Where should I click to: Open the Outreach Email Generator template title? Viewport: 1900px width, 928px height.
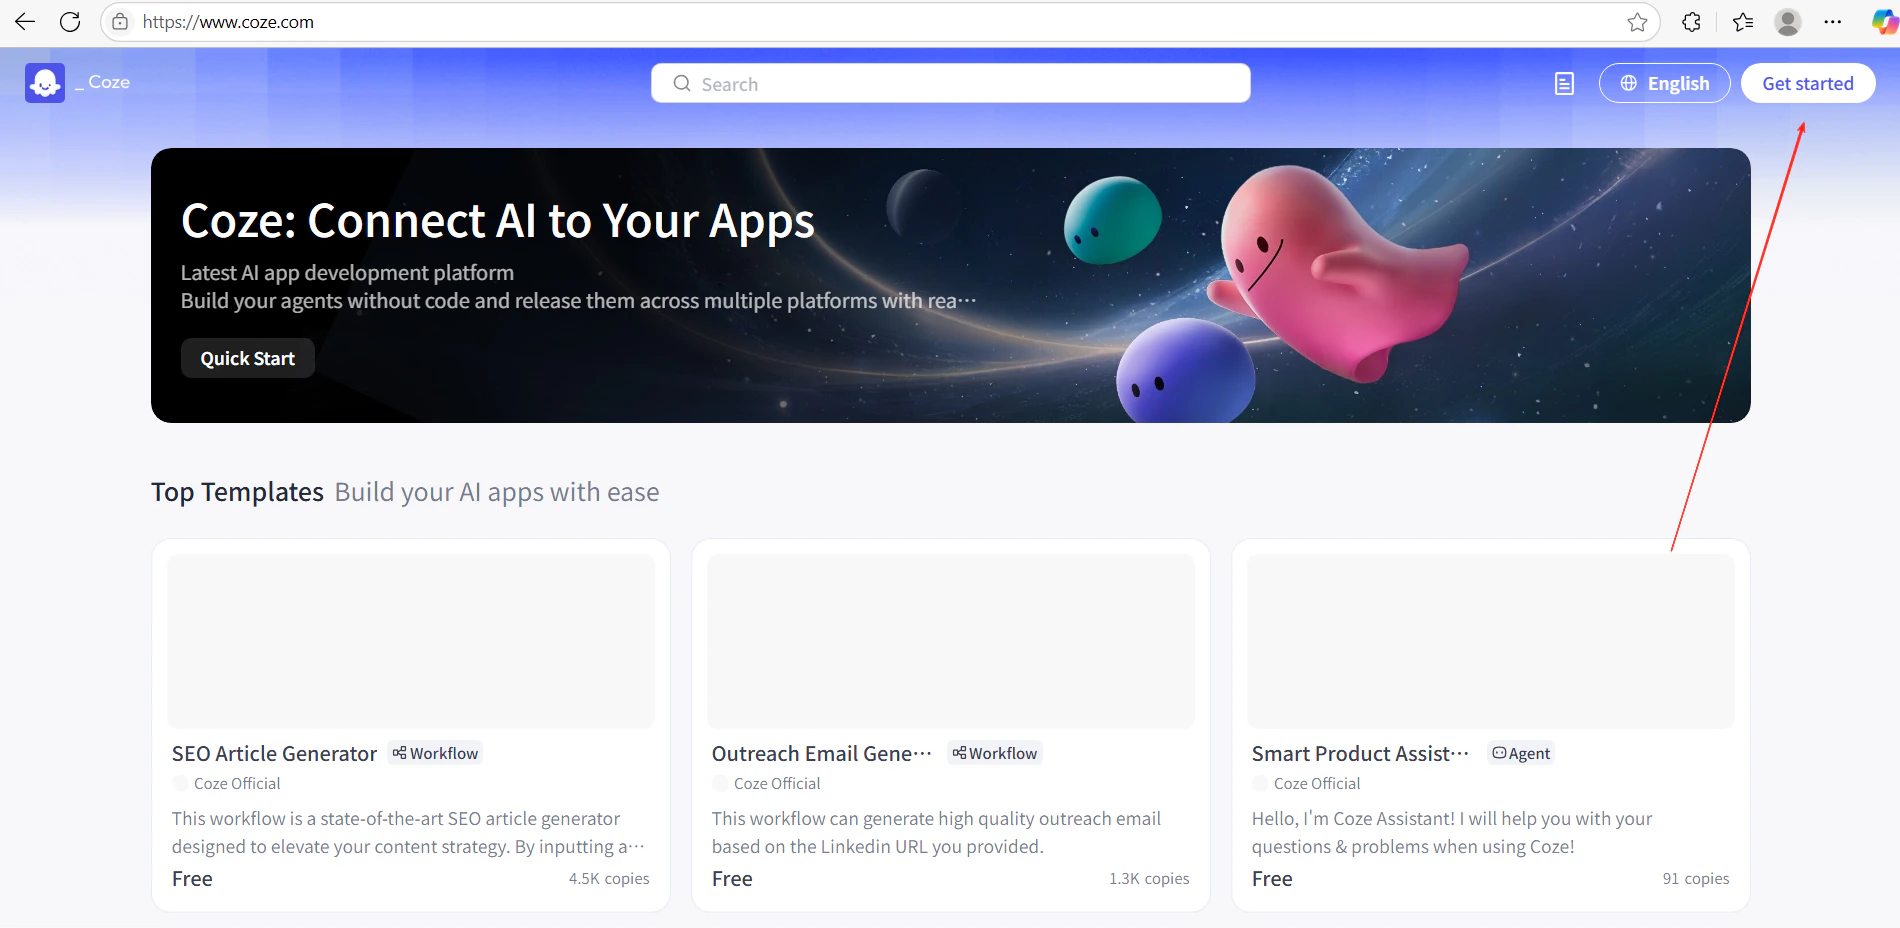click(x=821, y=754)
